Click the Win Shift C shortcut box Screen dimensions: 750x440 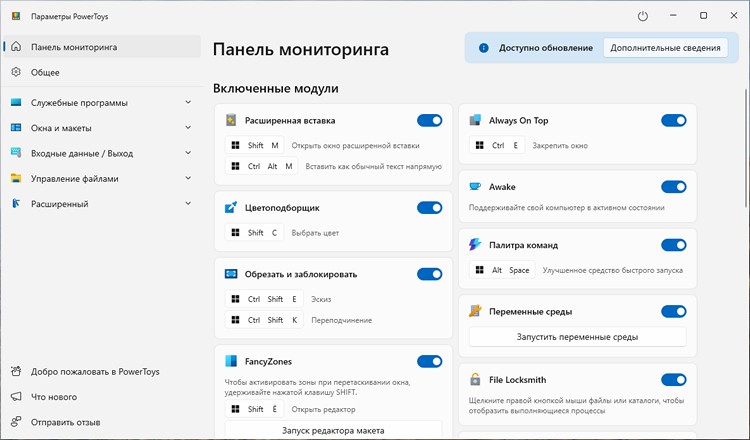[254, 233]
